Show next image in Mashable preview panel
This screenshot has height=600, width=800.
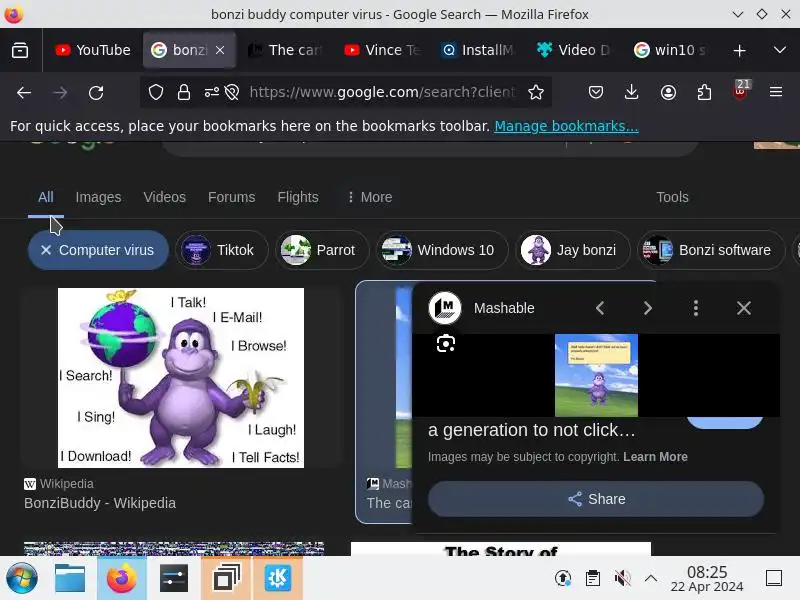pos(647,308)
